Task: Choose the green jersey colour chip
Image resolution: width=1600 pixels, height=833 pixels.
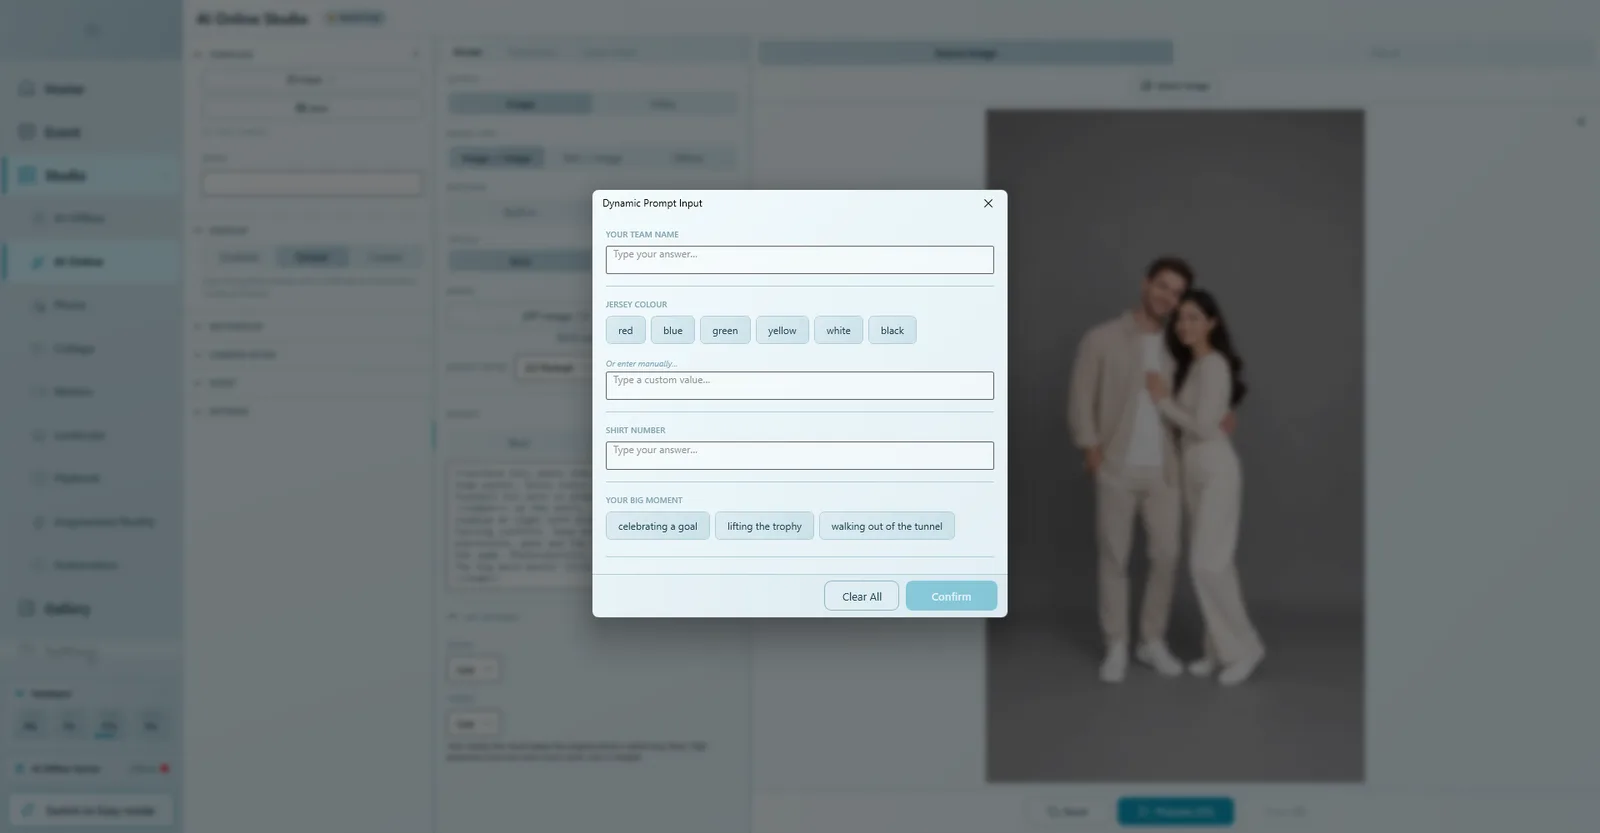Action: [725, 331]
